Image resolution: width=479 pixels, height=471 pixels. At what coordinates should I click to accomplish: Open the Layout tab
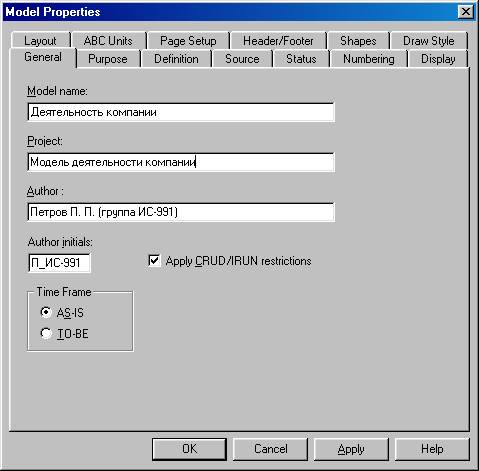tap(40, 41)
